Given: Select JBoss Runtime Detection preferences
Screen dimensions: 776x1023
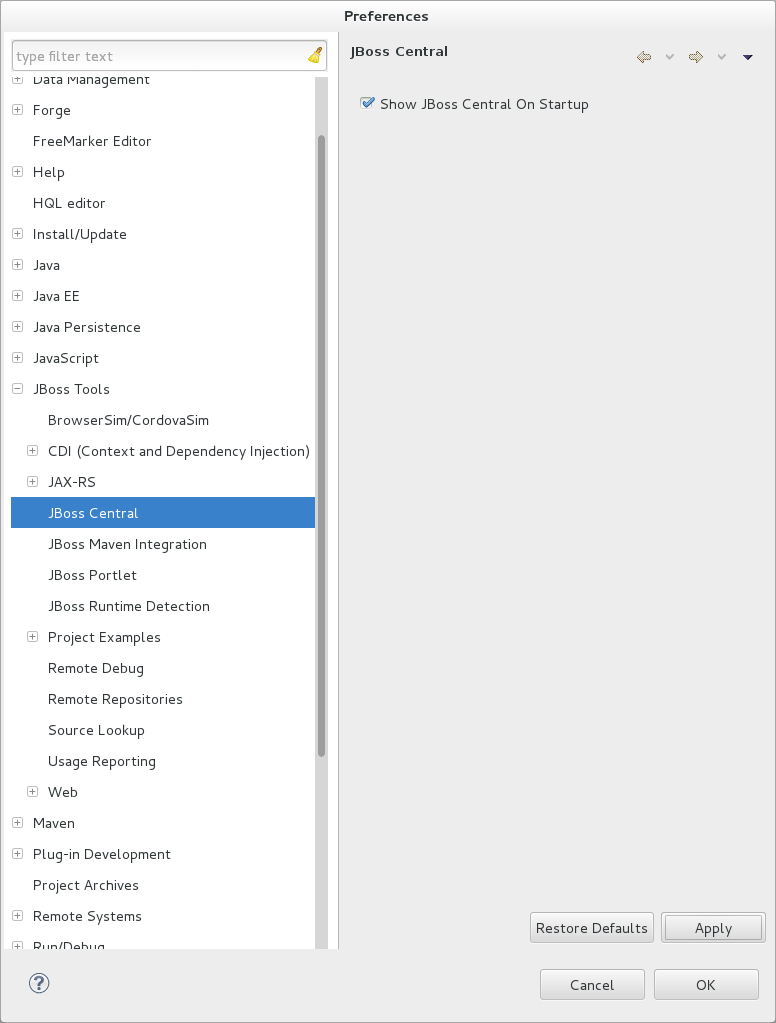Looking at the screenshot, I should point(128,606).
